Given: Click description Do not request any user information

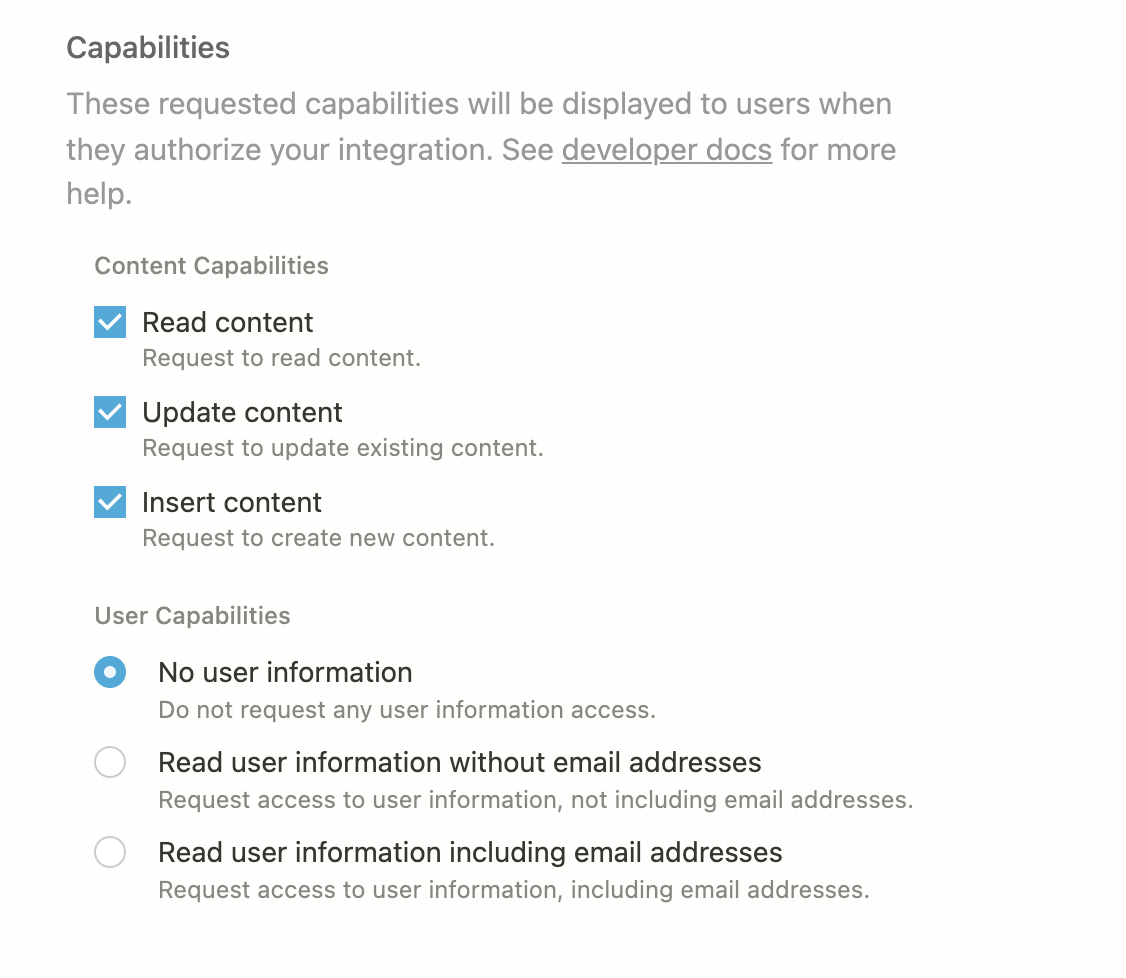Looking at the screenshot, I should (407, 710).
